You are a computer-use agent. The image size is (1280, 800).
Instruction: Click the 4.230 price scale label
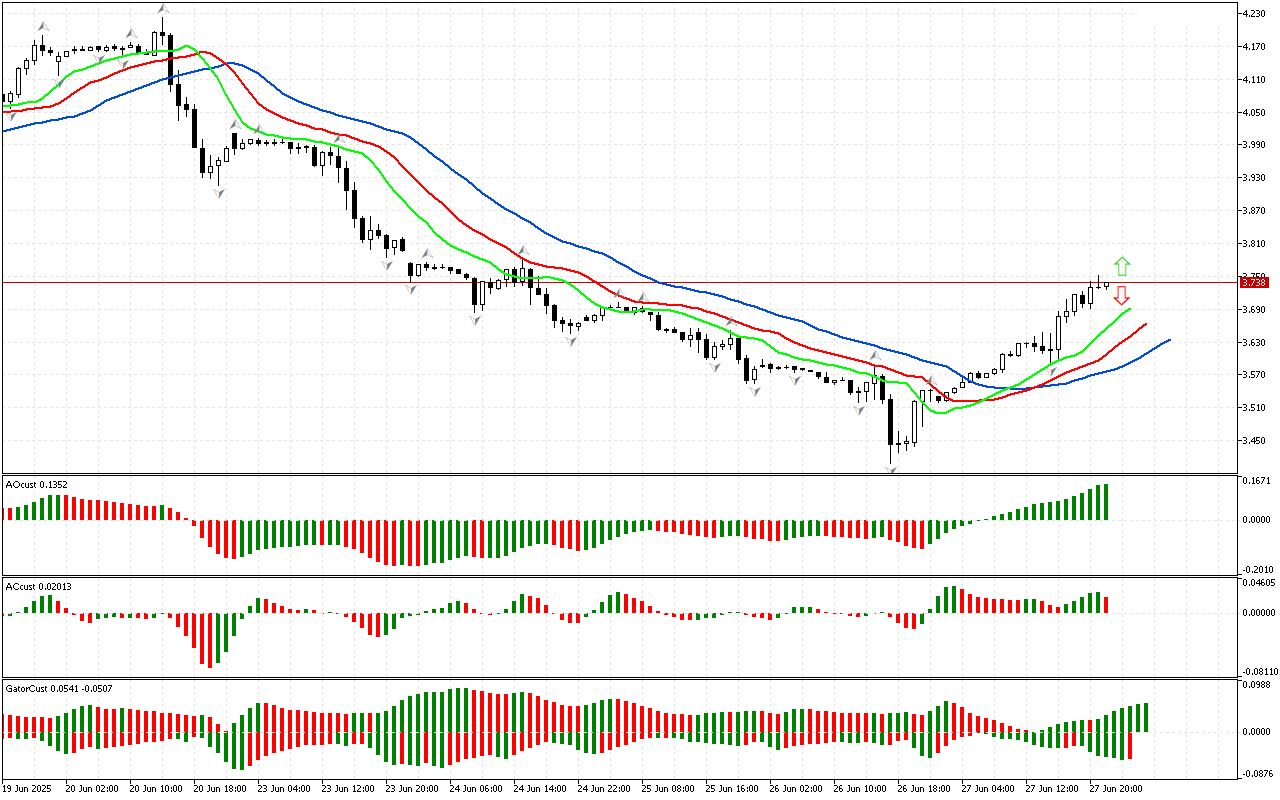point(1253,14)
